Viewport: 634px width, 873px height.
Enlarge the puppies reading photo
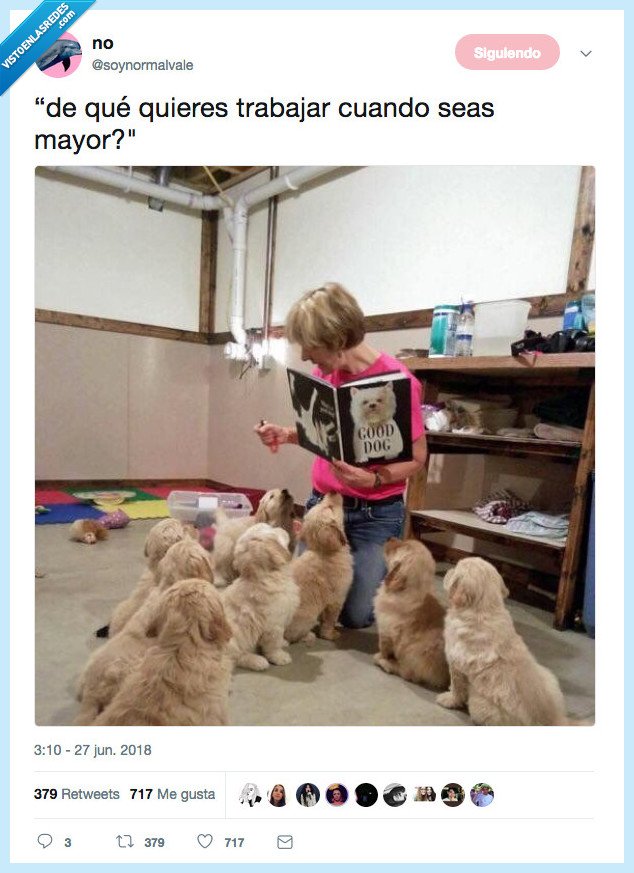(315, 445)
